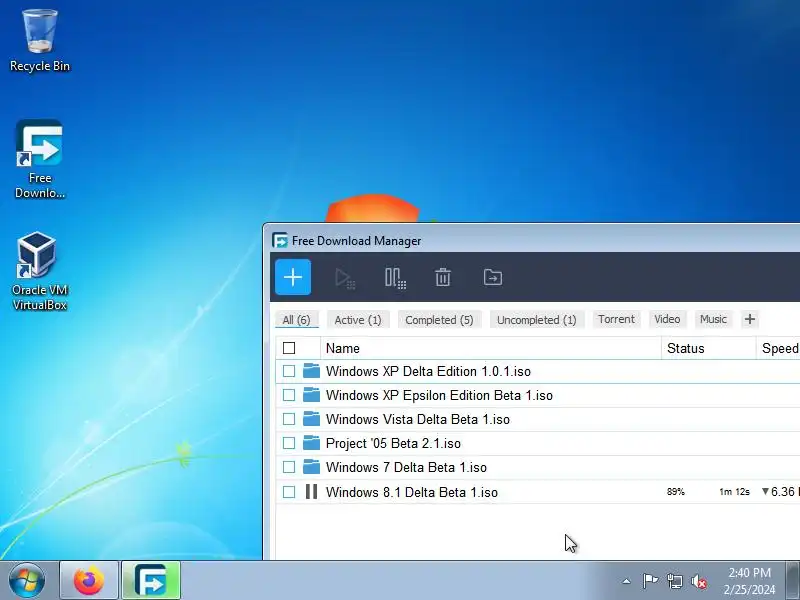Tick the select-all checkbox in header

pyautogui.click(x=289, y=348)
